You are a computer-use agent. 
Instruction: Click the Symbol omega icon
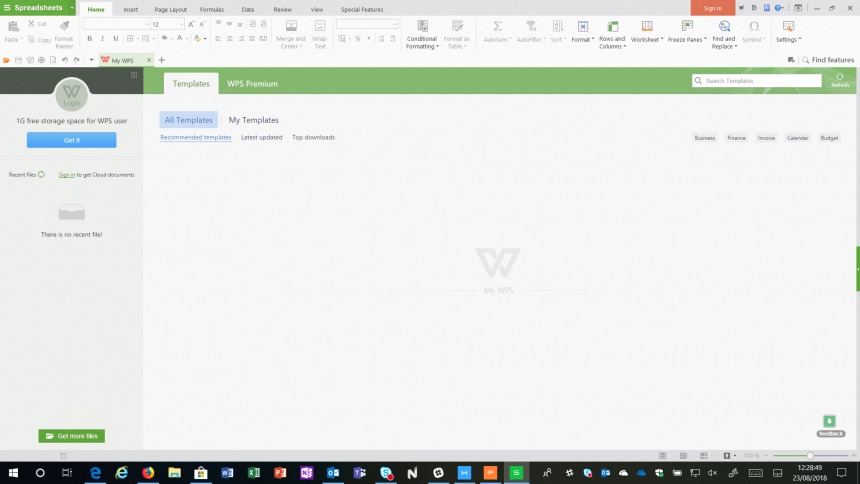pyautogui.click(x=754, y=26)
